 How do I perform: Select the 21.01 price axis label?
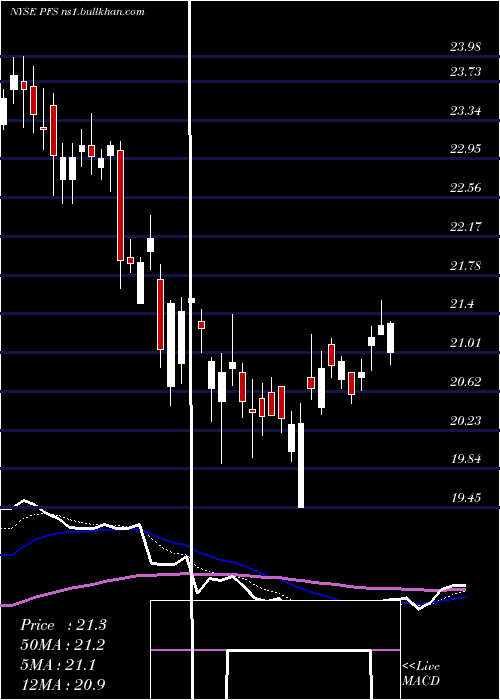click(x=466, y=343)
